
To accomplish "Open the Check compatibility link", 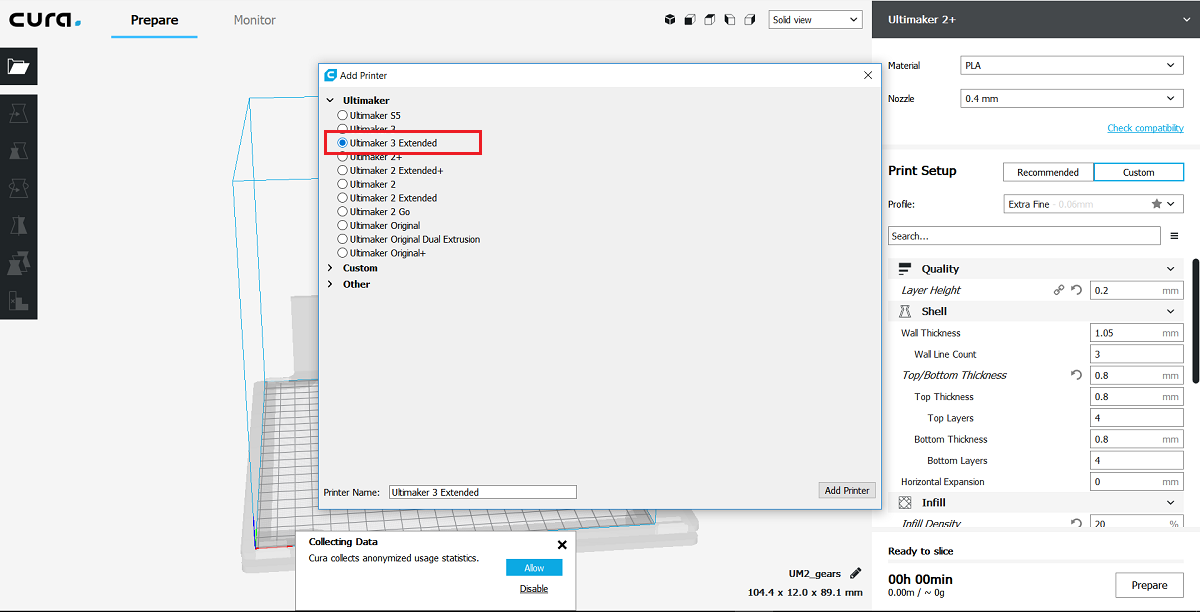I will (x=1145, y=128).
